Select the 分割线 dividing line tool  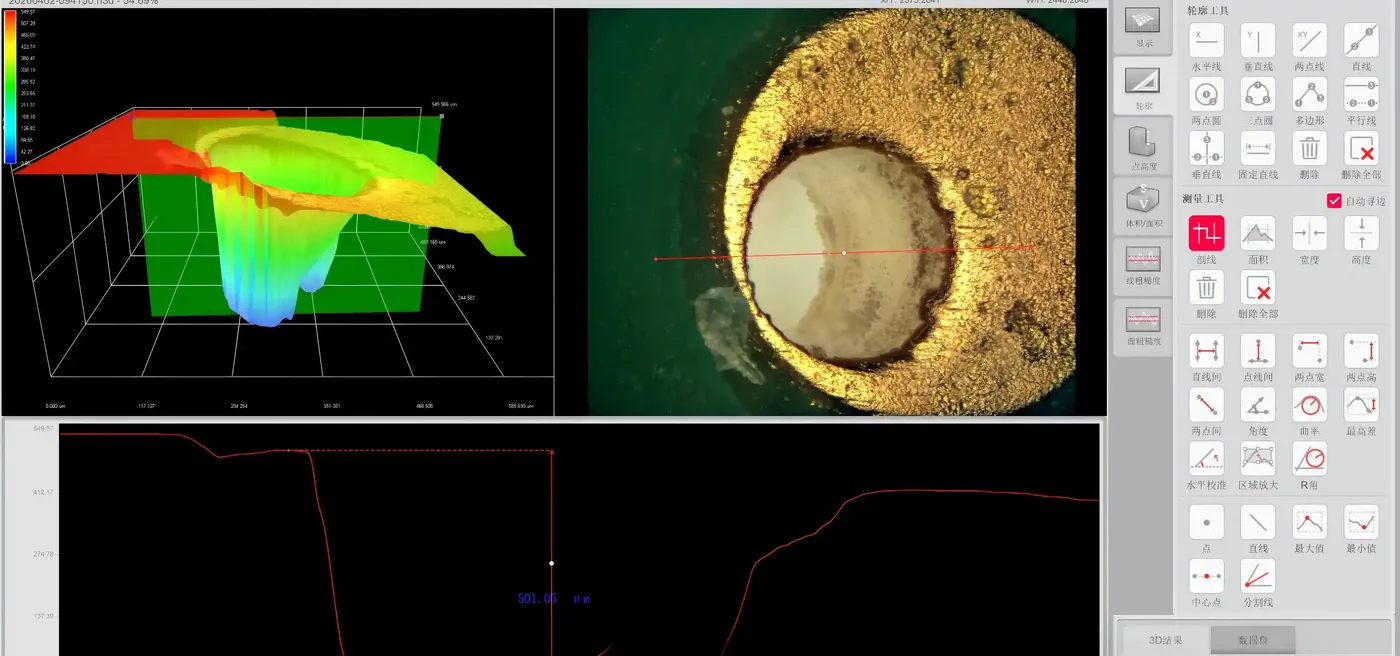[1258, 576]
